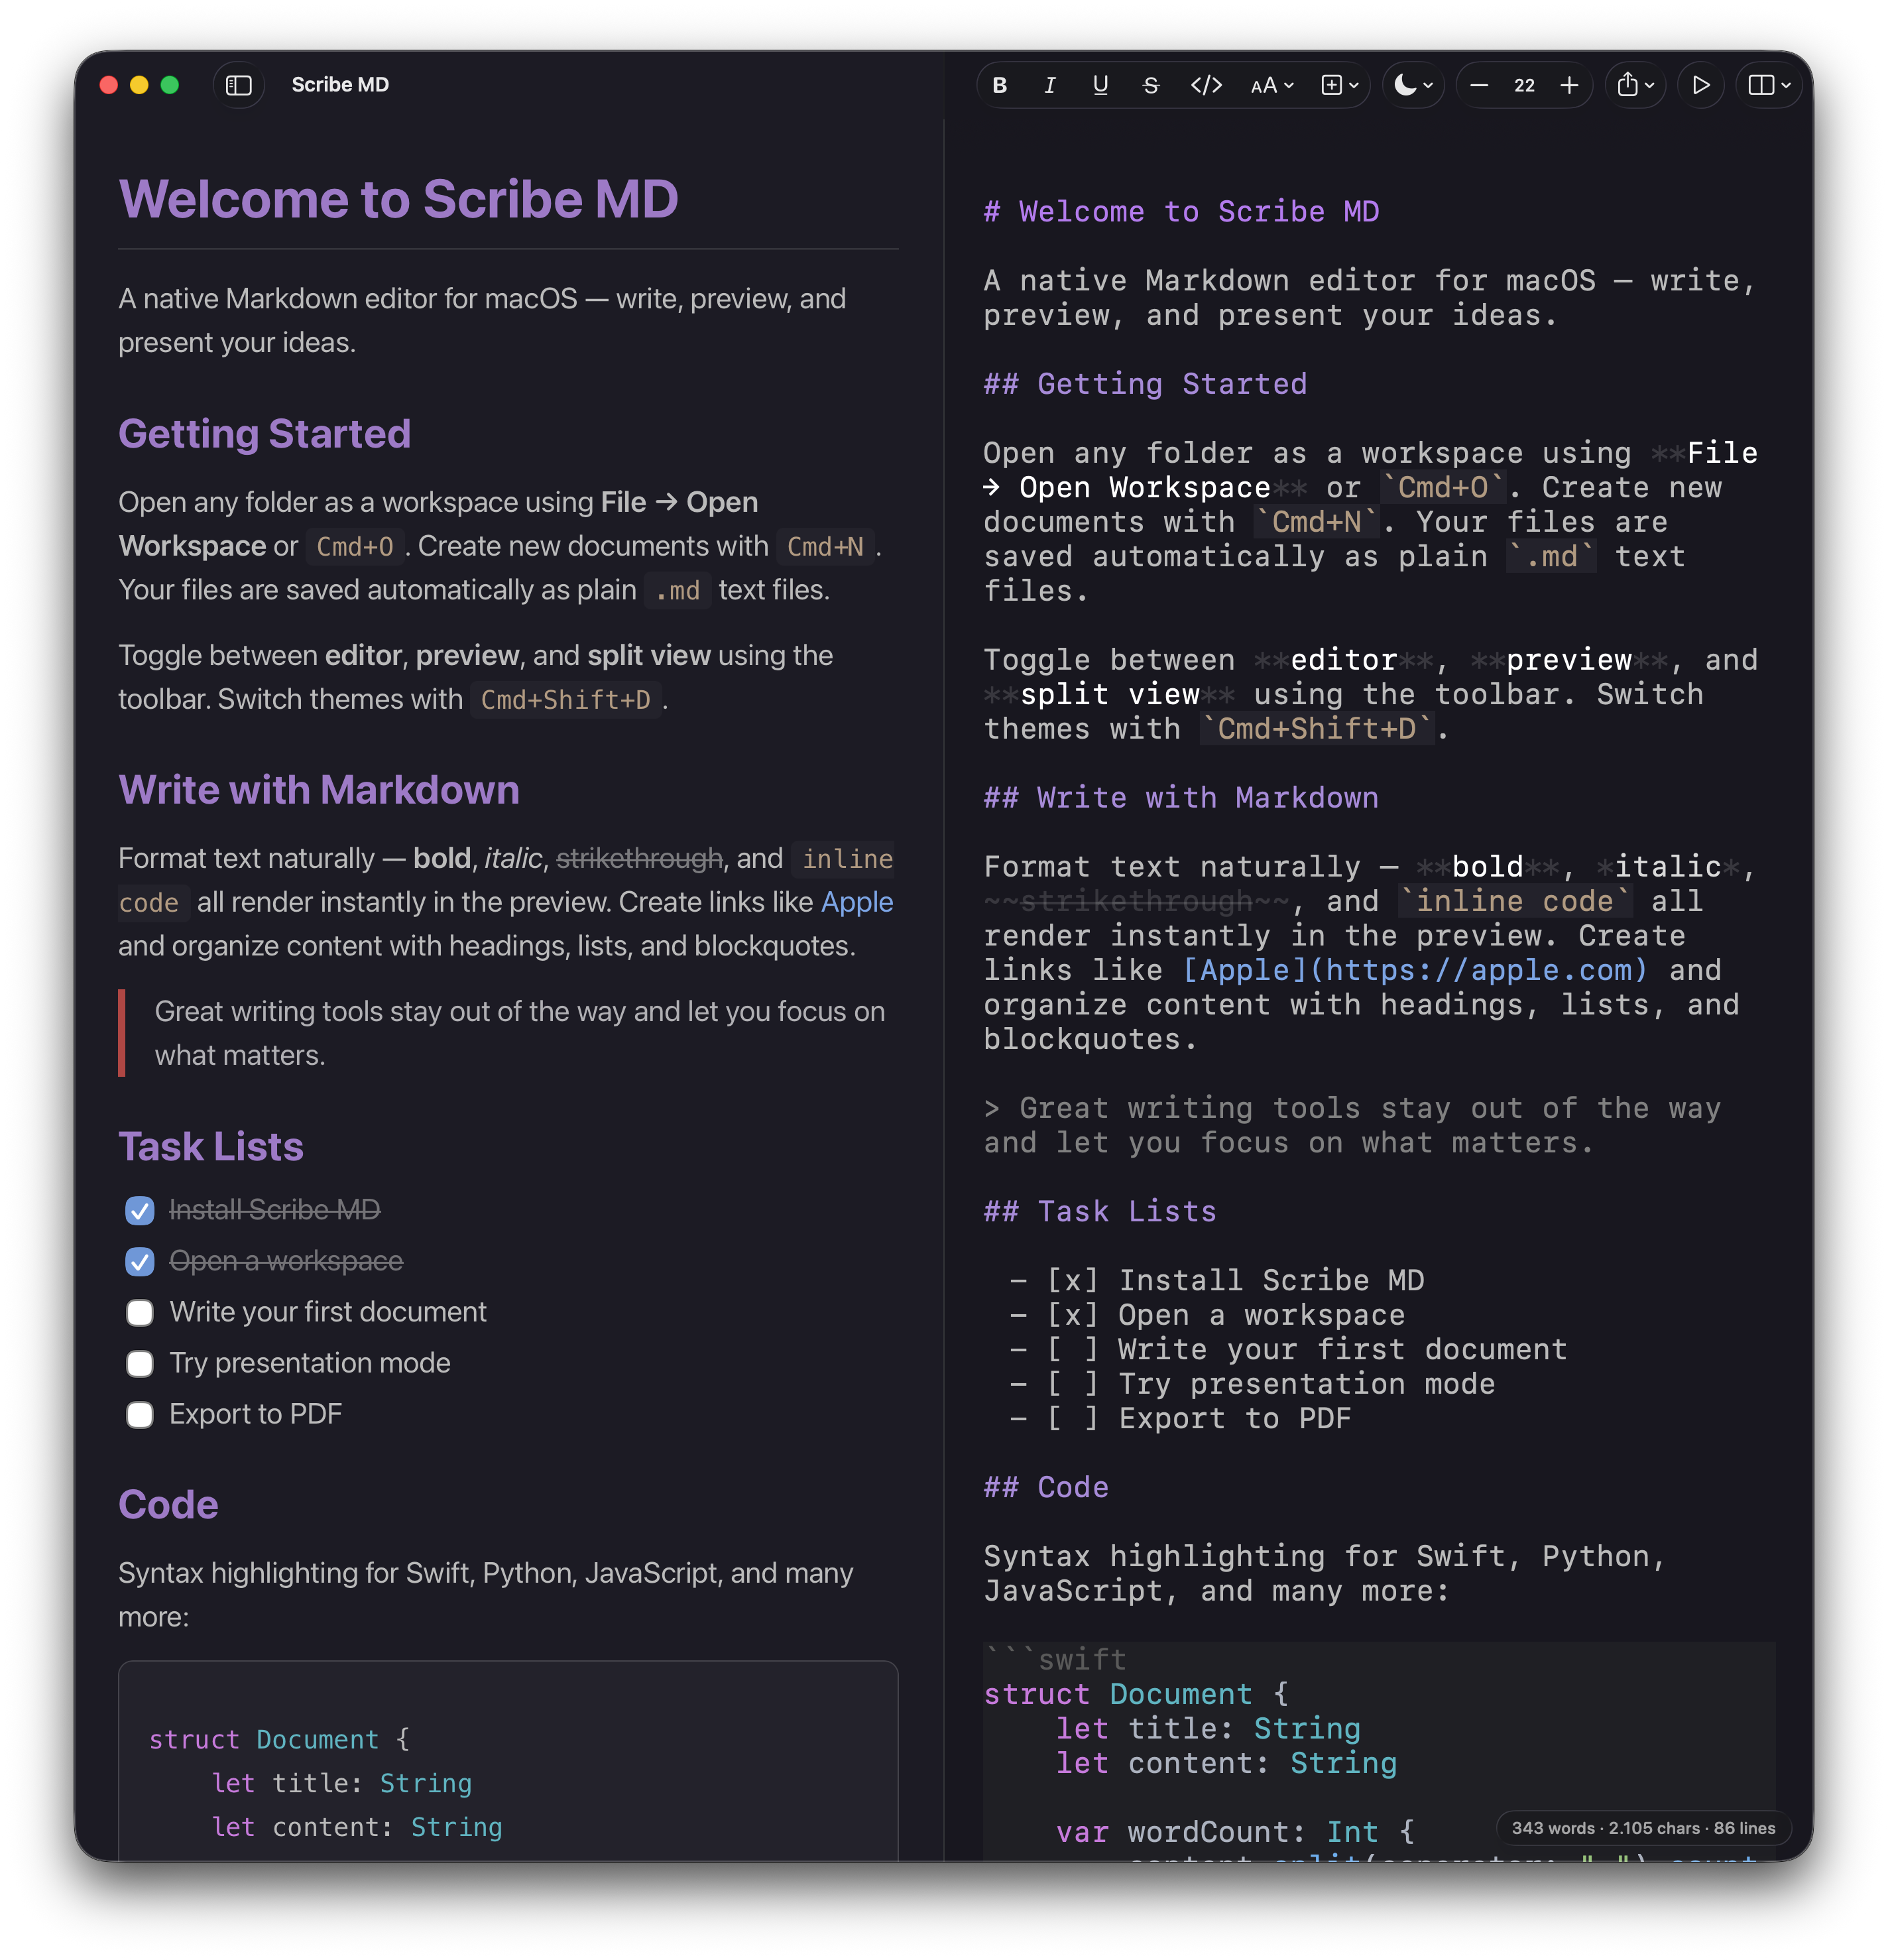Screen dimensions: 1888x1960
Task: Start presentation mode with the play icon
Action: pyautogui.click(x=1701, y=85)
